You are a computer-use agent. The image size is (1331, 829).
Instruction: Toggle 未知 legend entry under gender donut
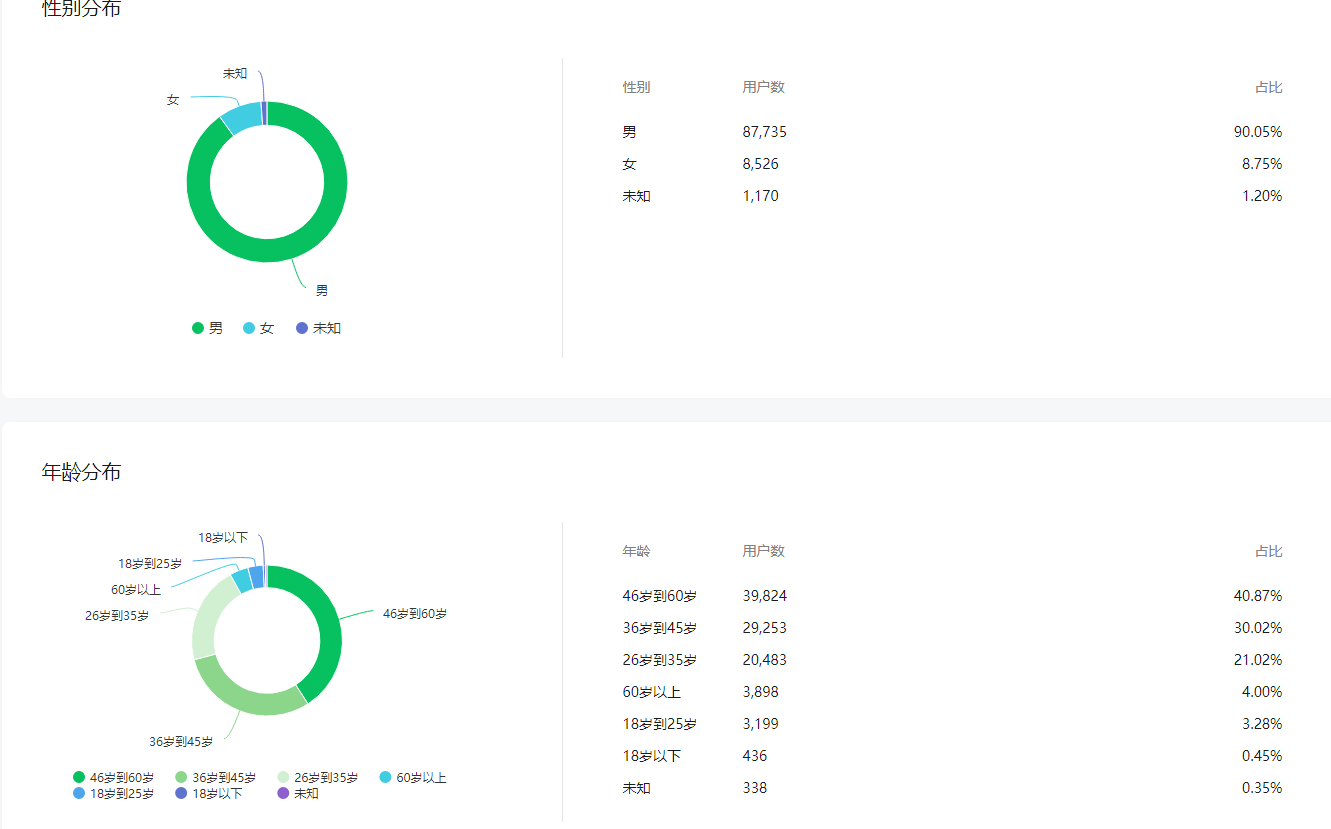pyautogui.click(x=318, y=328)
